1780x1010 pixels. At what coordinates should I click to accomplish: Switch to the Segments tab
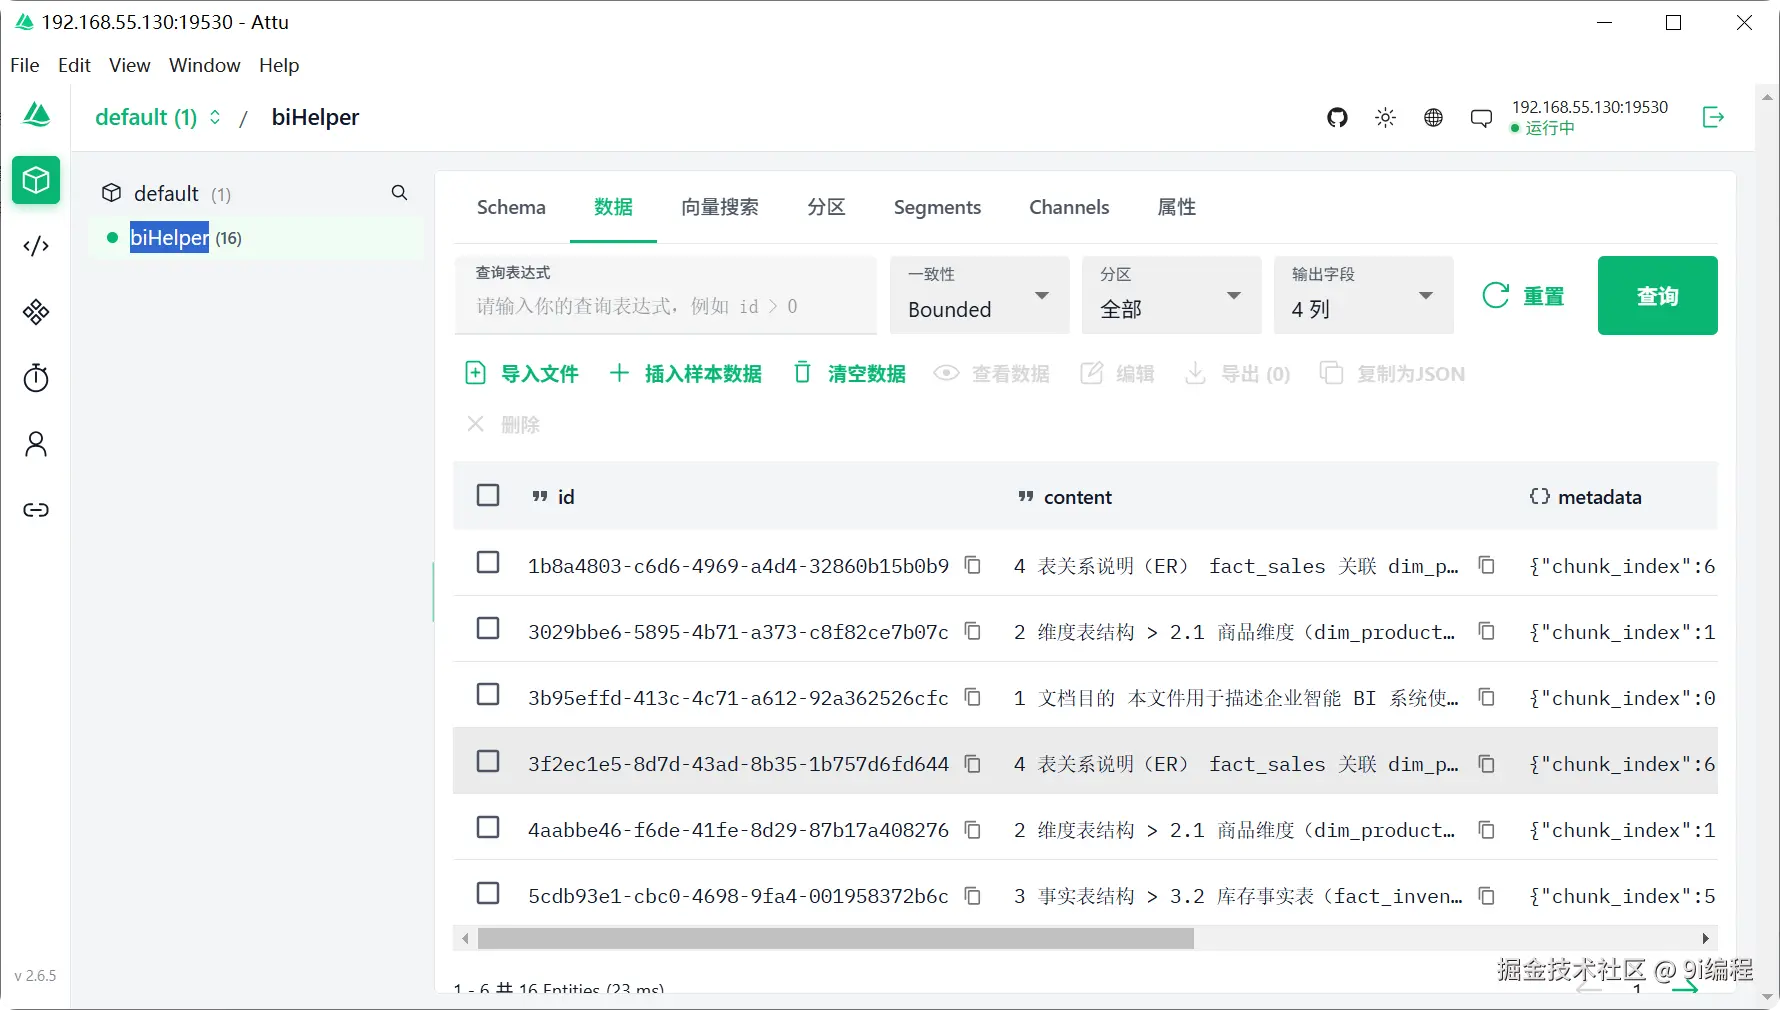pos(937,207)
